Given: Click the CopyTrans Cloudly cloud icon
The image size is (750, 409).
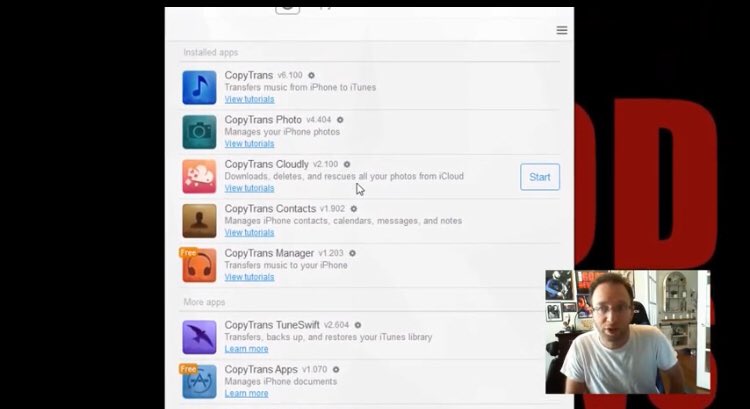Looking at the screenshot, I should click(199, 177).
